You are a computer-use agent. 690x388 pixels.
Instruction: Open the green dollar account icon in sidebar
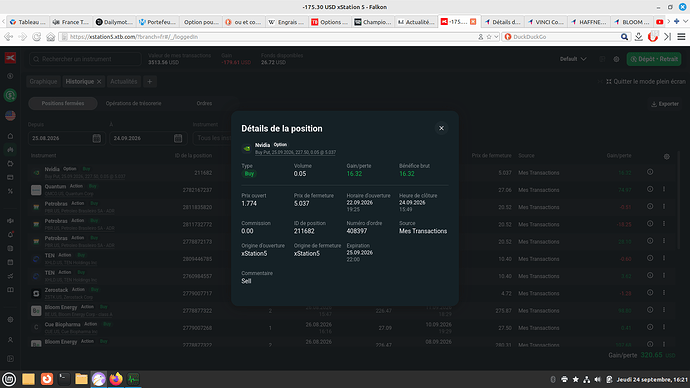[10, 95]
